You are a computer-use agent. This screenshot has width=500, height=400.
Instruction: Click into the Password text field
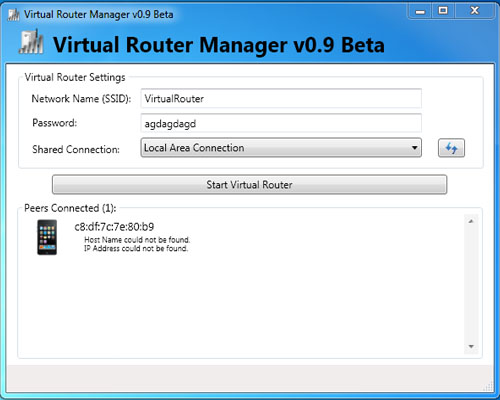click(x=281, y=123)
